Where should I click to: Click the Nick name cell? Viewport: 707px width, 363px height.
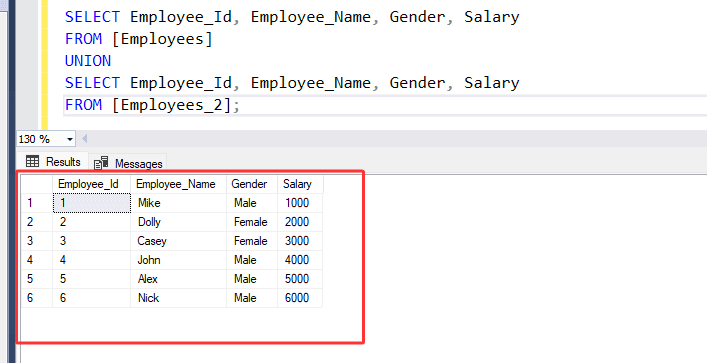point(179,298)
